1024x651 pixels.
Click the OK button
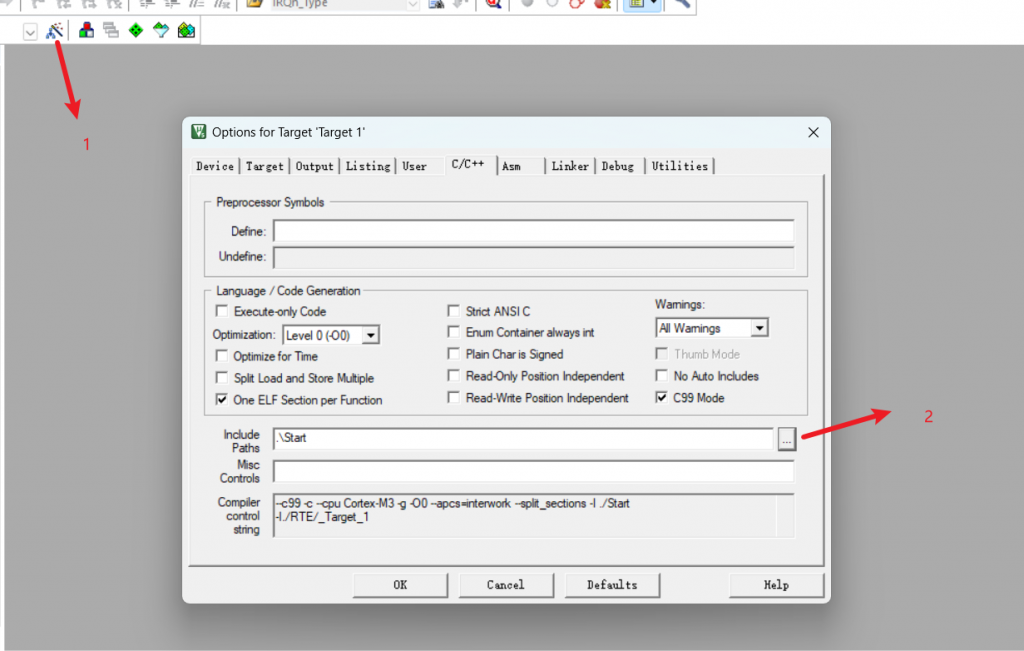pyautogui.click(x=400, y=585)
